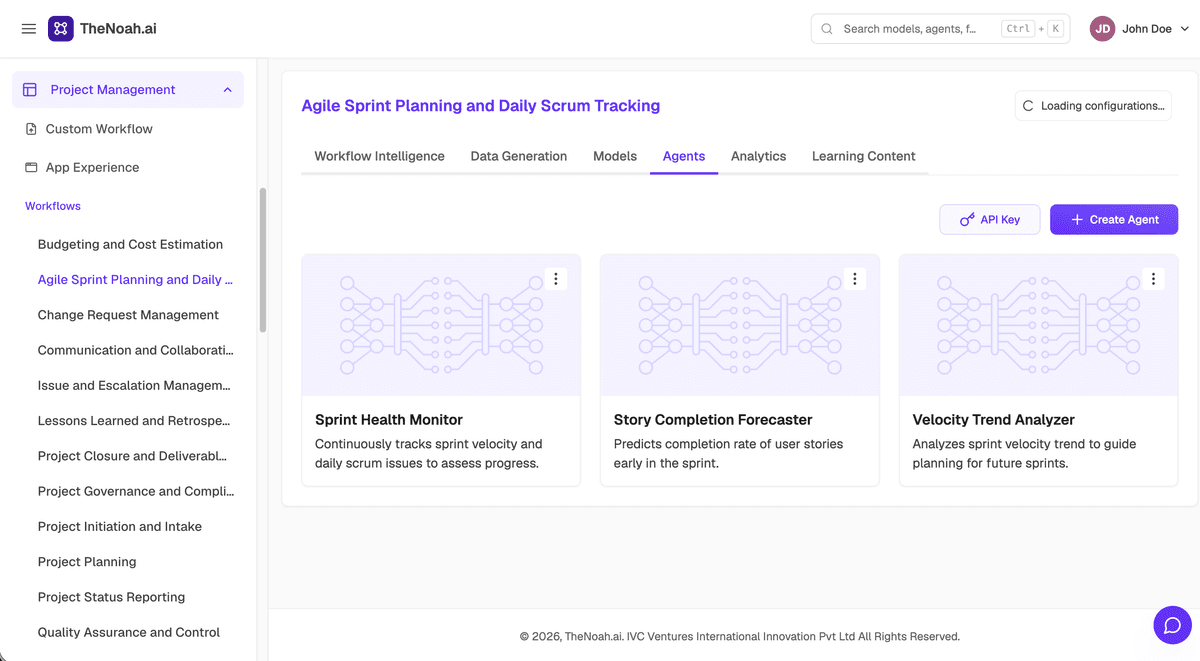Collapse the Project Management section chevron
Screen dimensions: 1200x661
point(227,90)
